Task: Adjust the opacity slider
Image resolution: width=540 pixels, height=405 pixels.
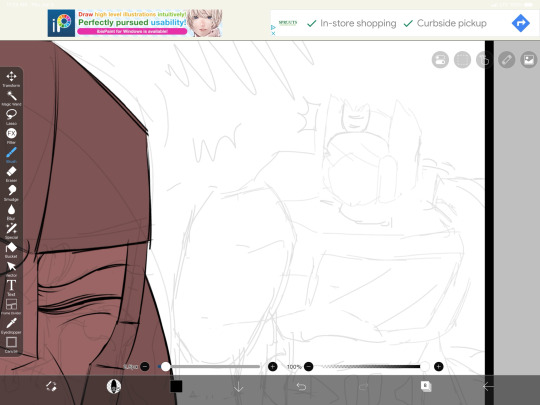Action: pos(374,366)
